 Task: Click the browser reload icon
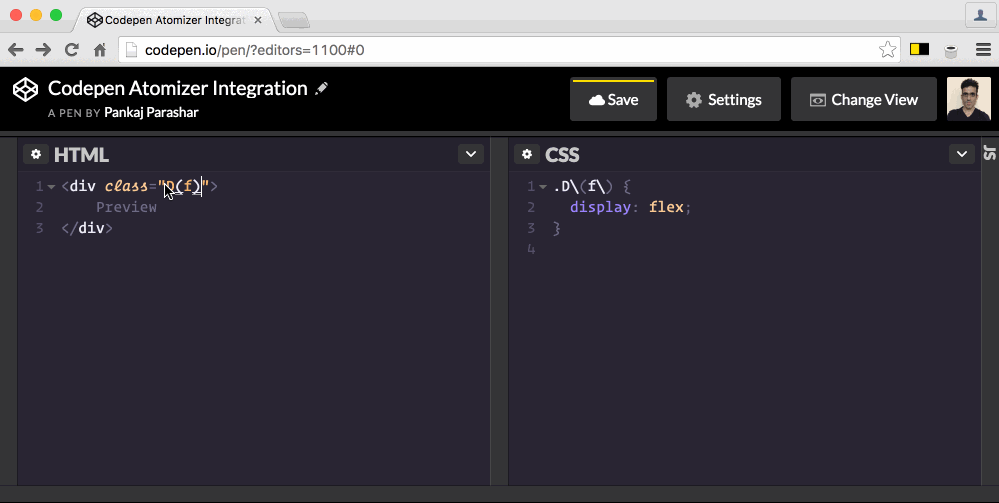pos(72,50)
